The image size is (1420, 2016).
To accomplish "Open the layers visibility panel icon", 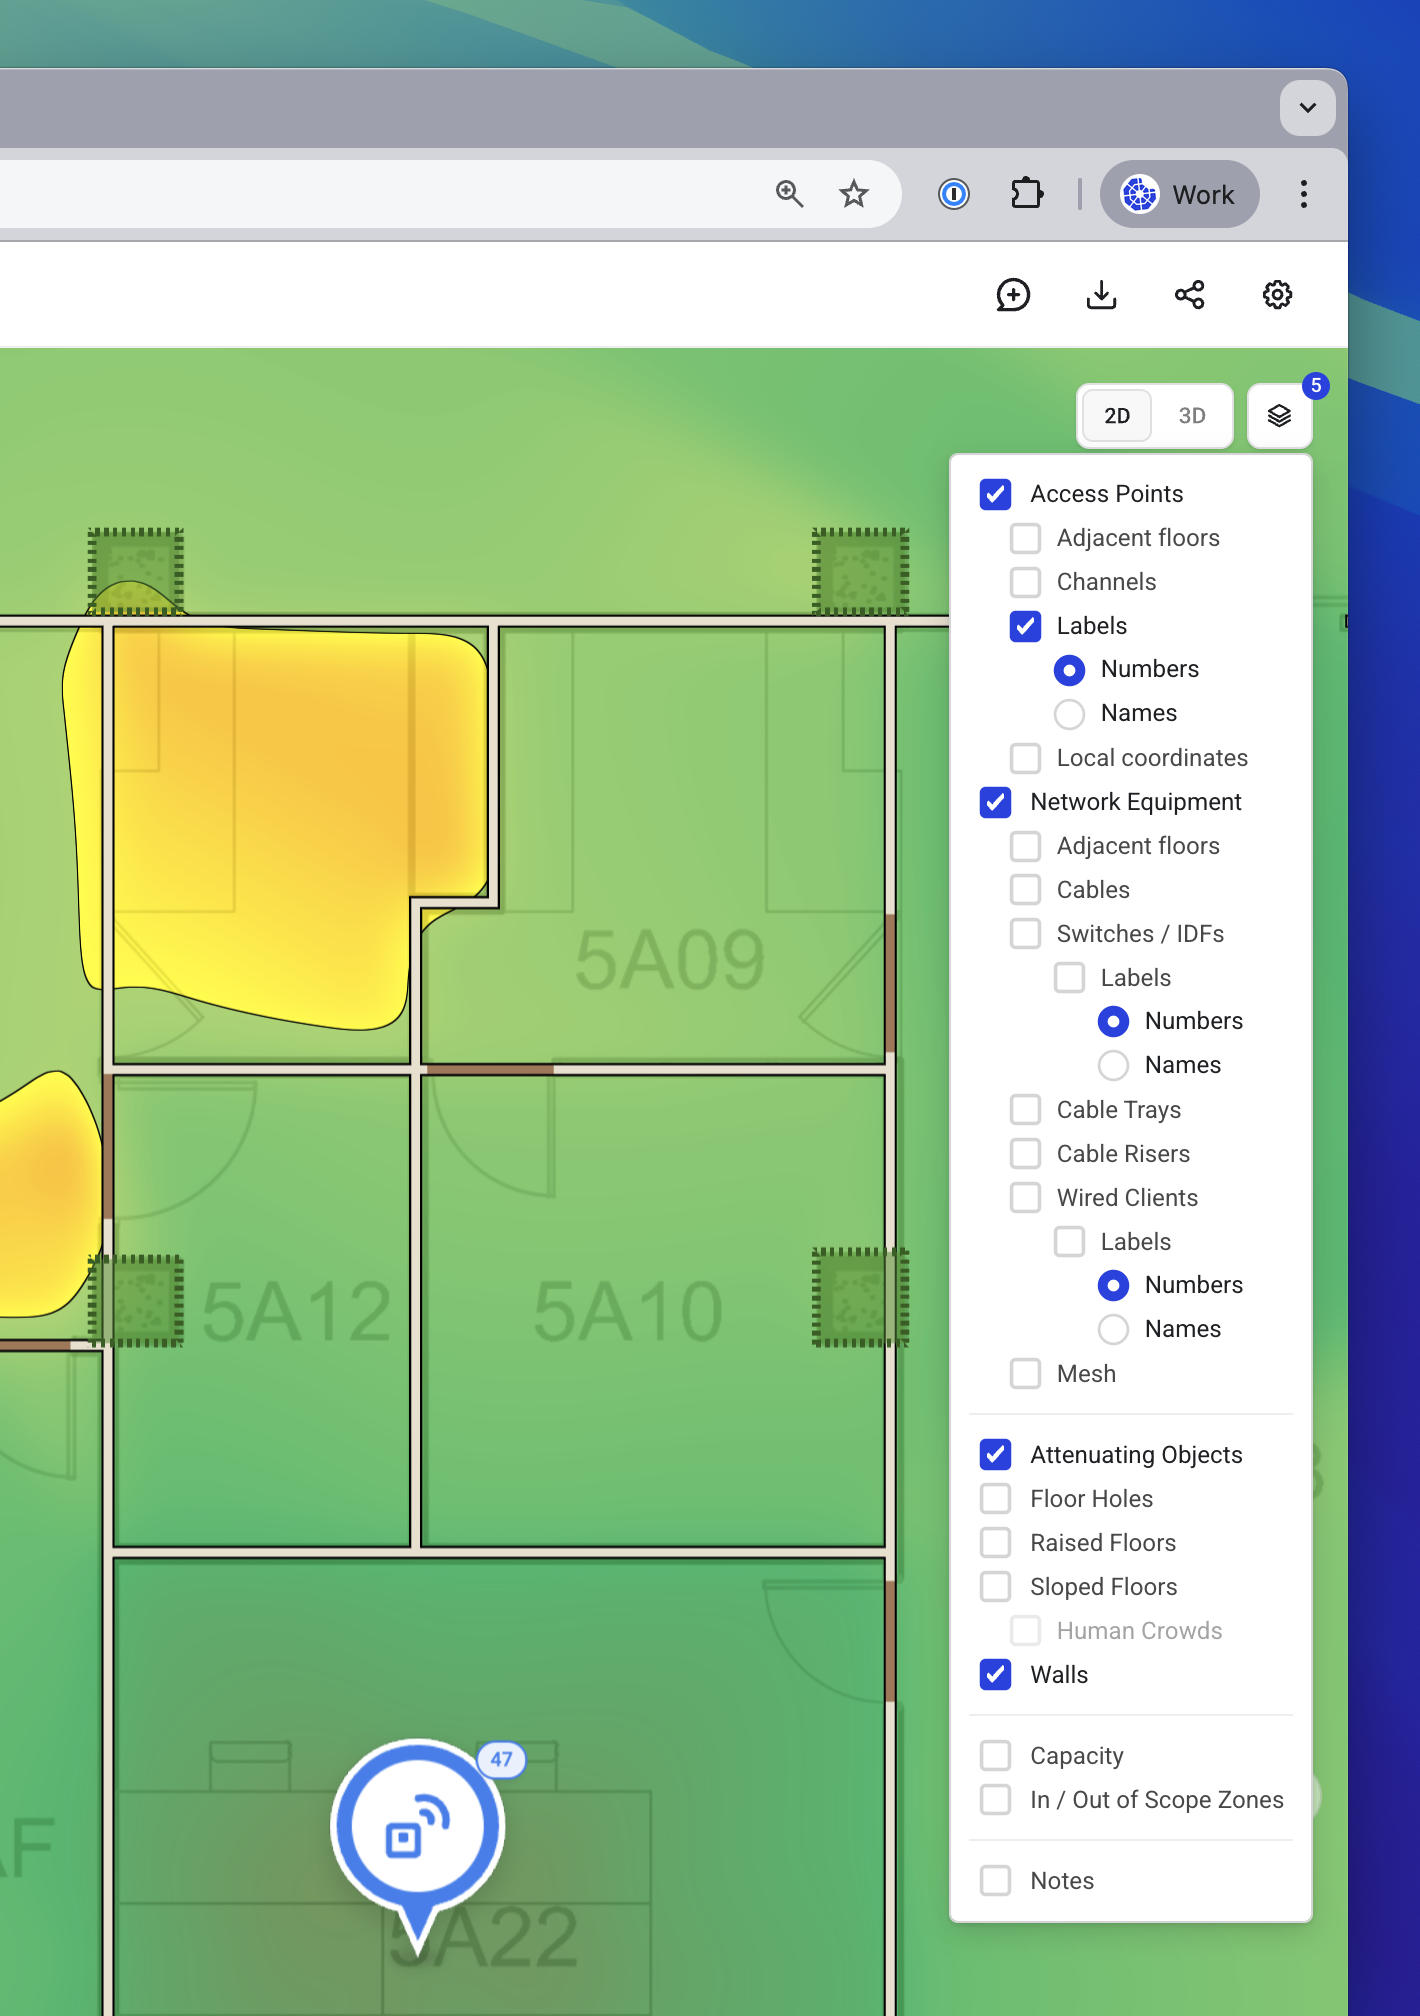I will 1279,416.
